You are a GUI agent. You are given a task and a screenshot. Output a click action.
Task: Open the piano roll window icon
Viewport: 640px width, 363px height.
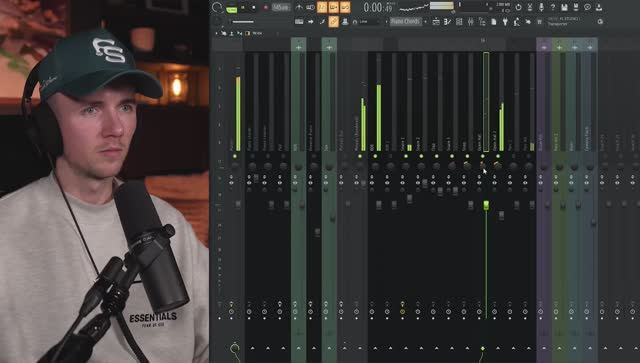click(x=447, y=22)
